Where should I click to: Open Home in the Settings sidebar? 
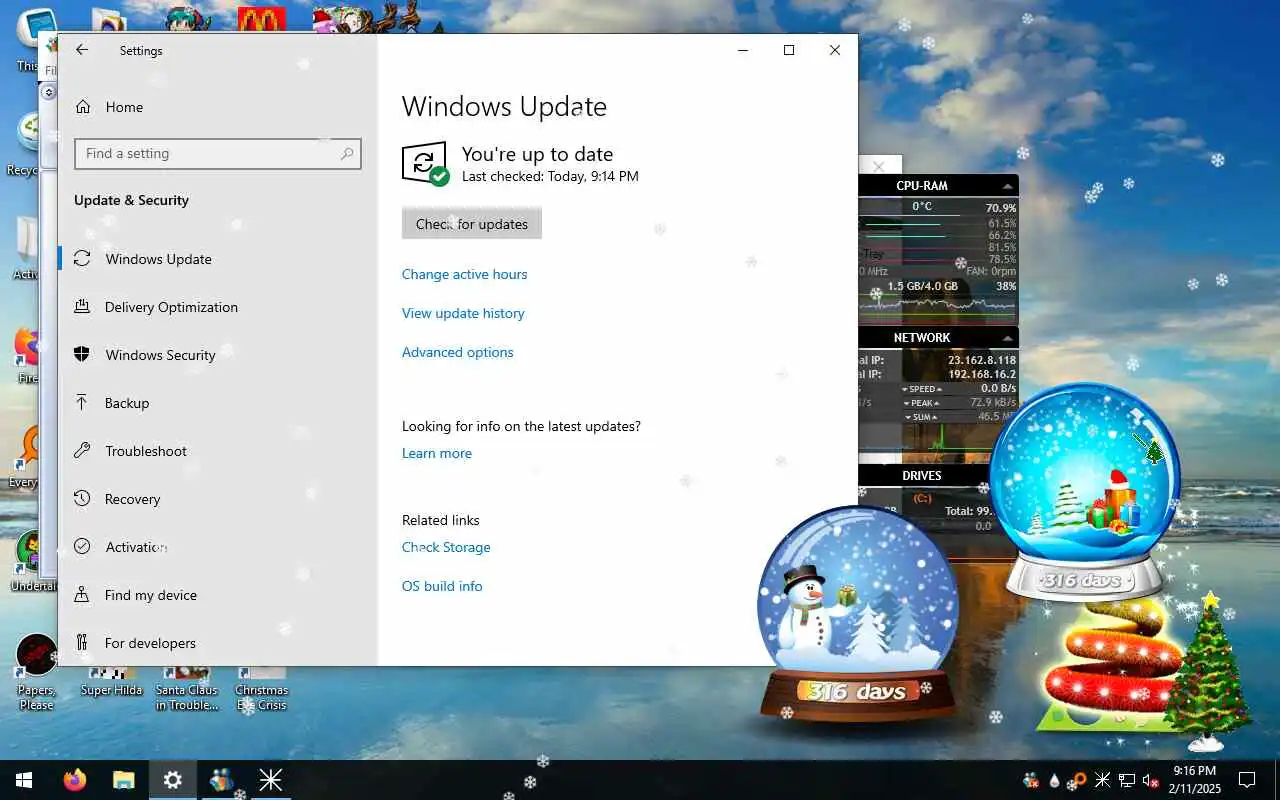[x=124, y=107]
